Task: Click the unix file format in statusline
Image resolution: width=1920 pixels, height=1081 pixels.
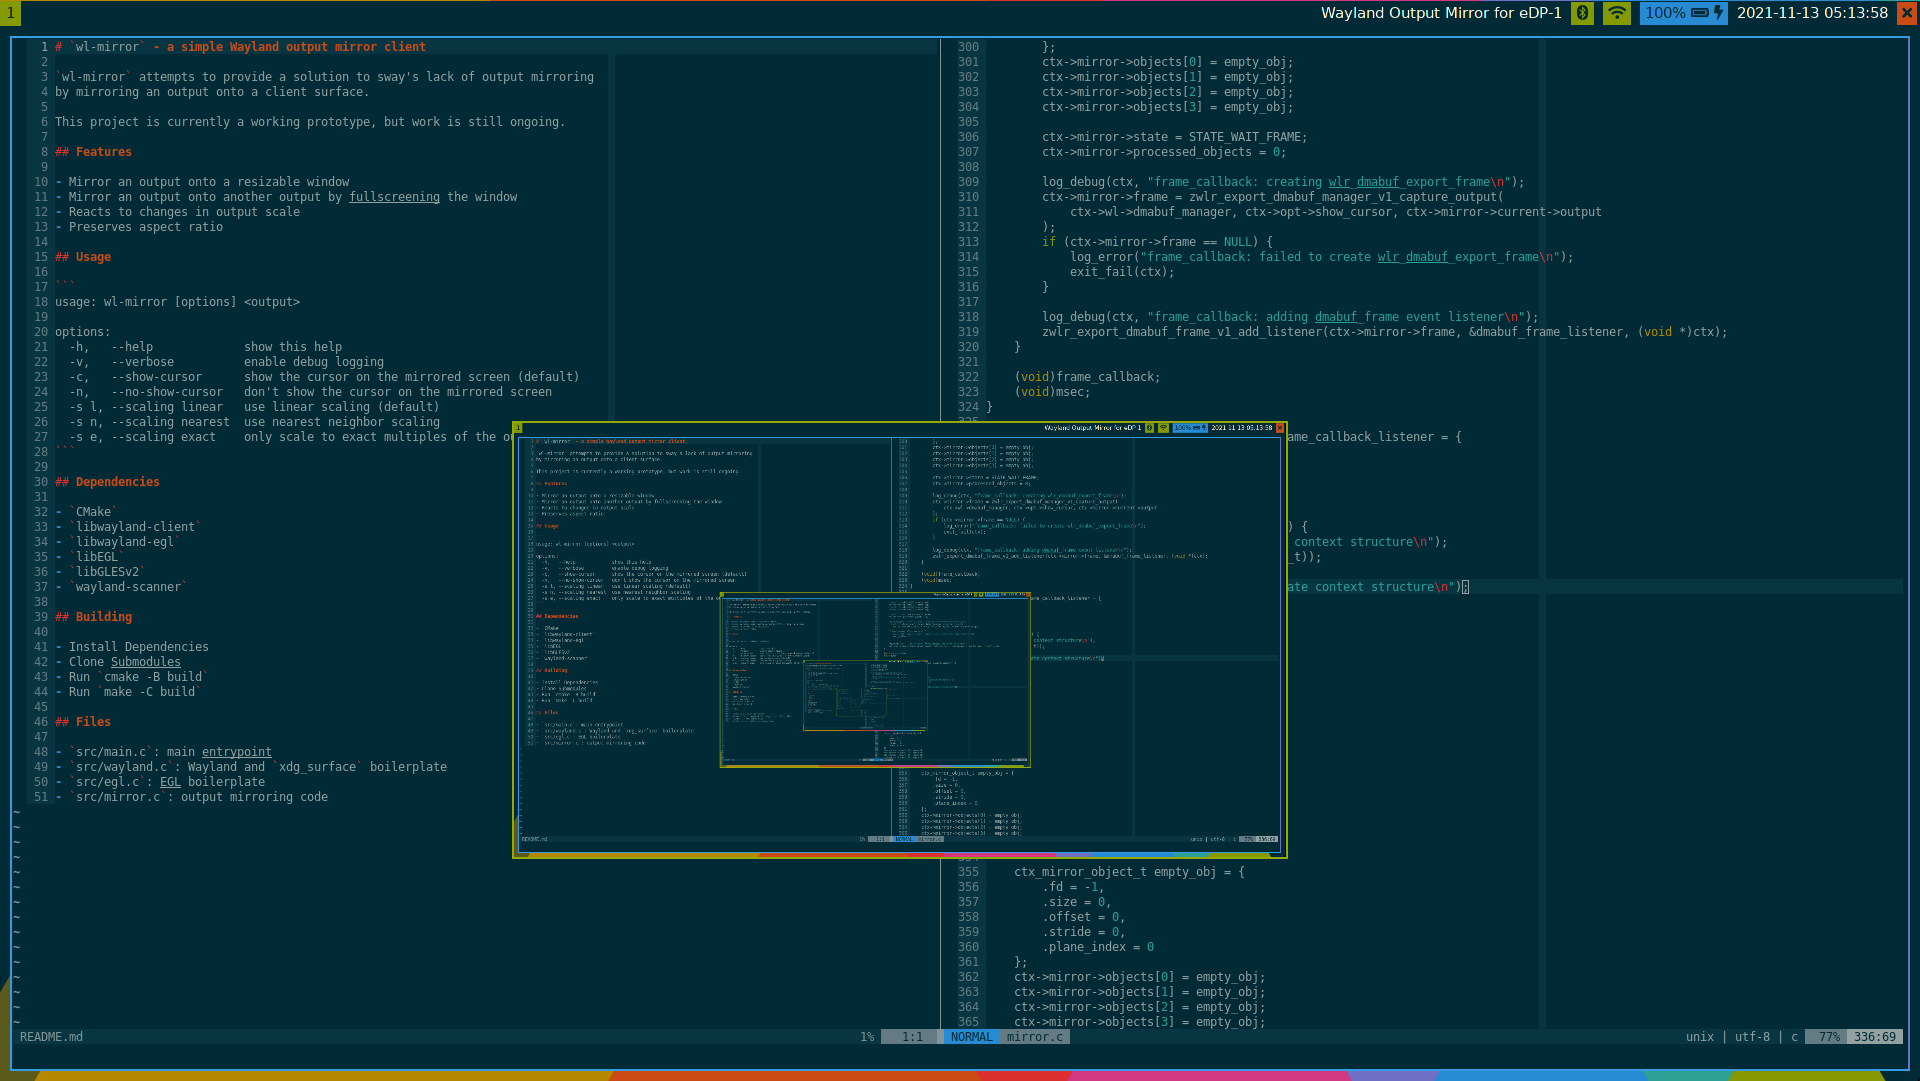Action: 1699,1037
